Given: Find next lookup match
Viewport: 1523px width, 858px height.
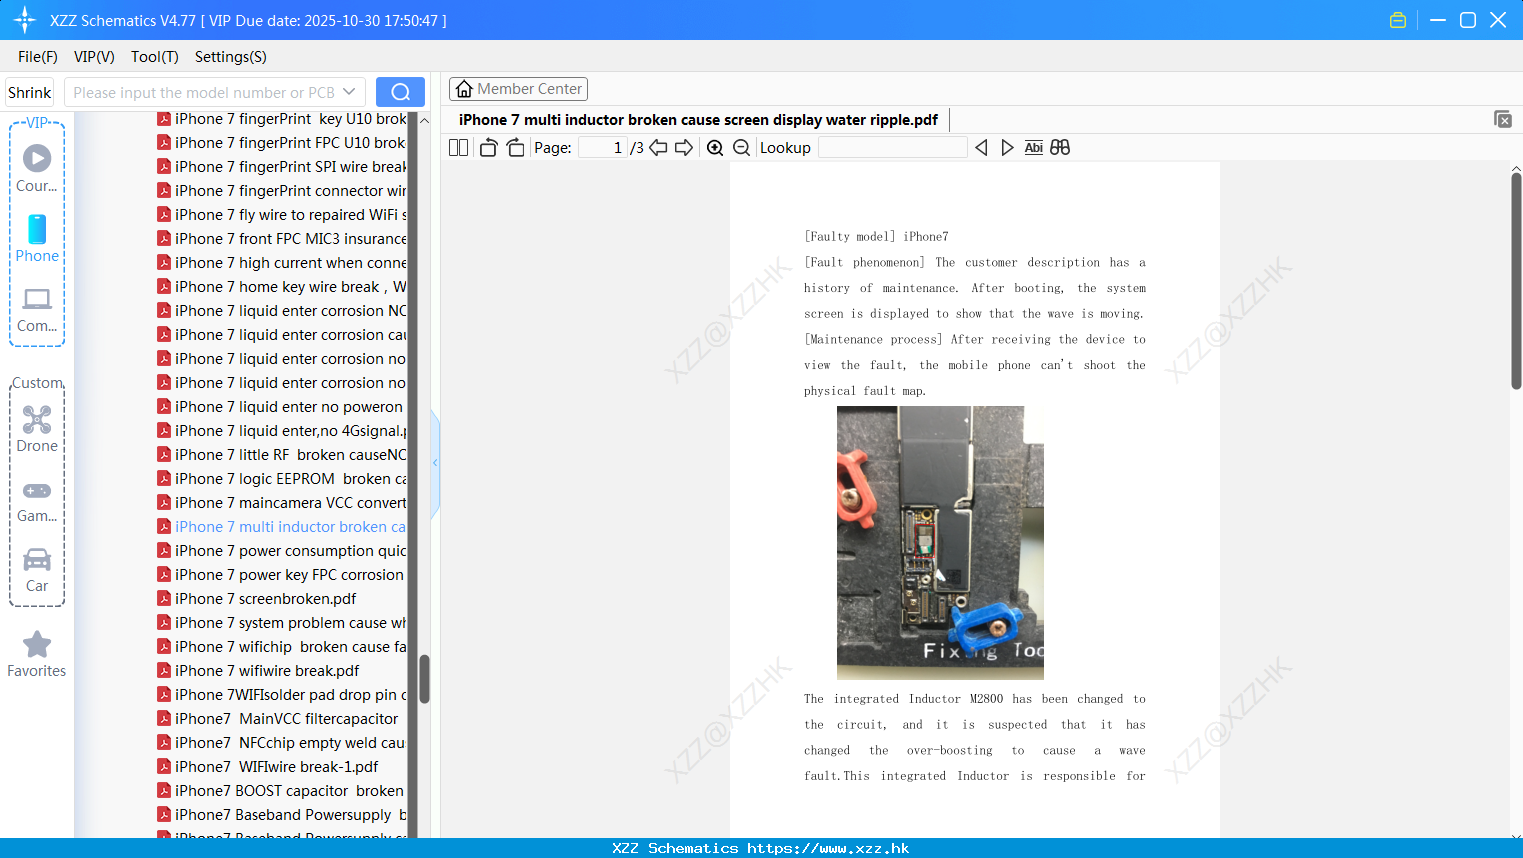Looking at the screenshot, I should point(1007,148).
